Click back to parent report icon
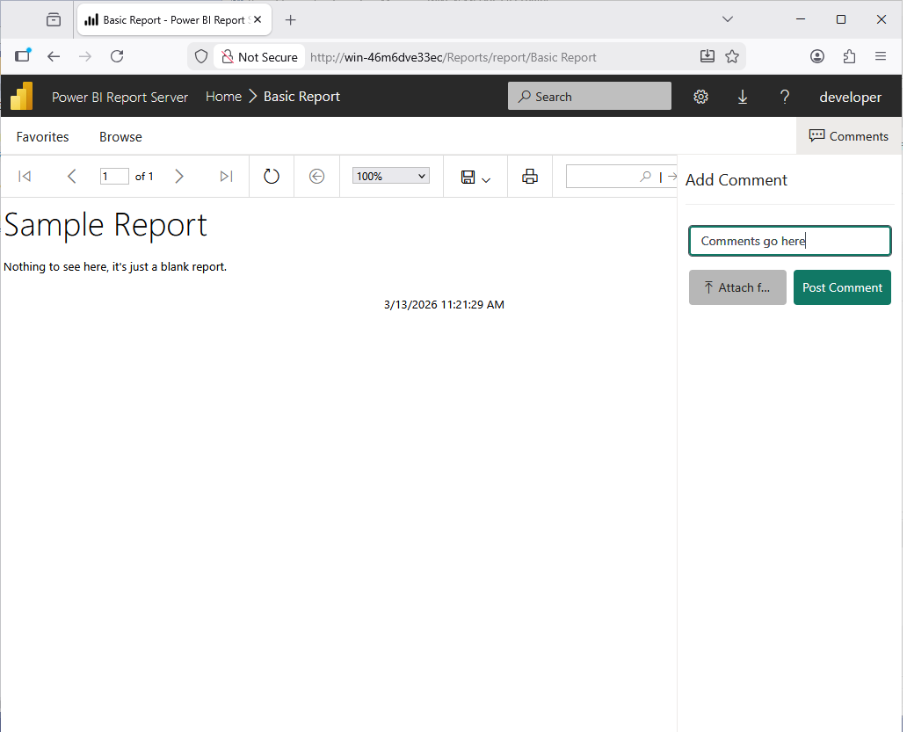The width and height of the screenshot is (903, 732). (317, 177)
